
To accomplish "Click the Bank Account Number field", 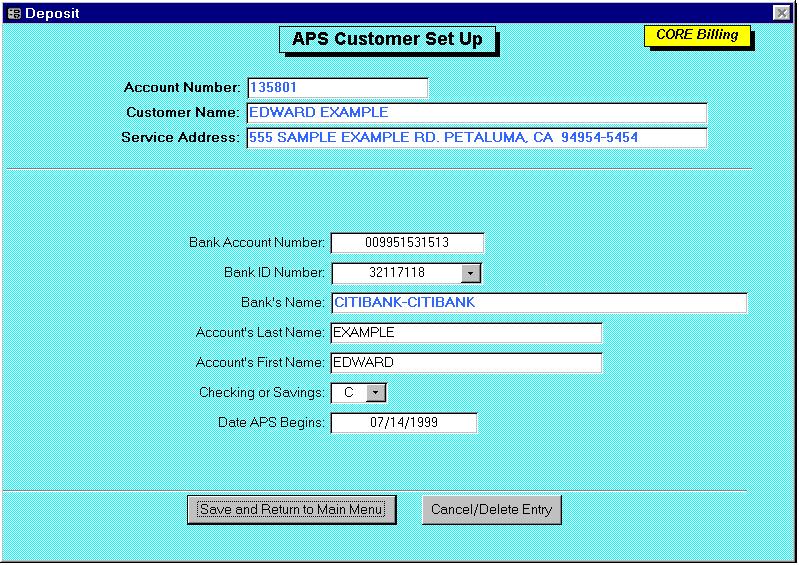I will coord(407,243).
